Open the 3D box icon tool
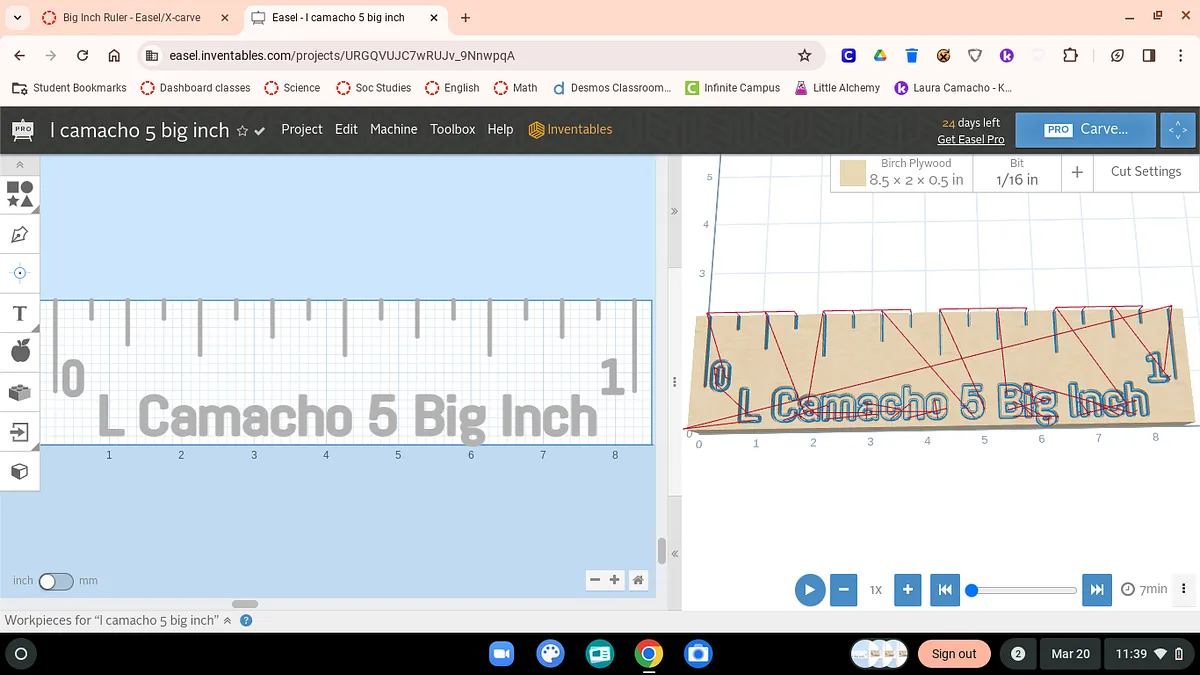Image resolution: width=1200 pixels, height=675 pixels. (x=20, y=471)
